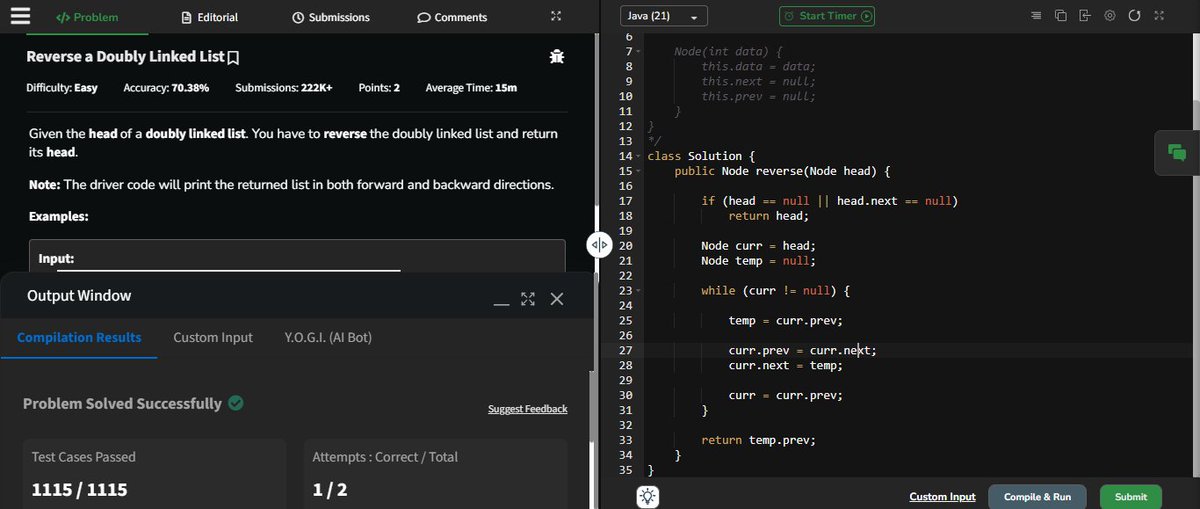This screenshot has height=509, width=1200.
Task: Submit the solution
Action: [x=1131, y=497]
